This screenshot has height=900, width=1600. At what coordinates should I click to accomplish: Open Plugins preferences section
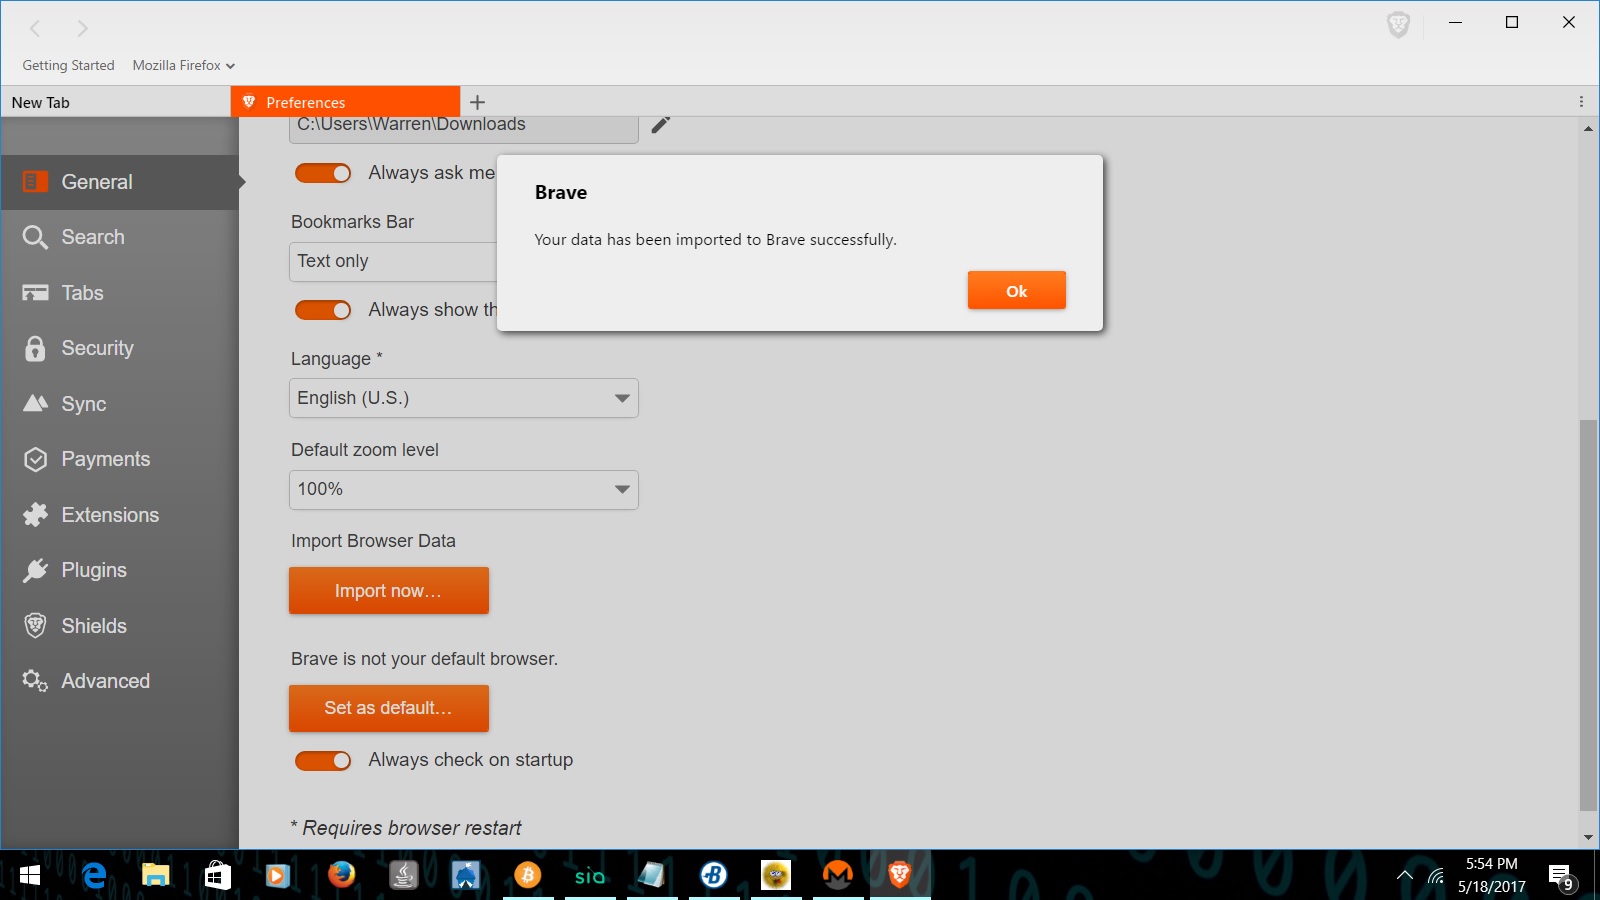(120, 570)
